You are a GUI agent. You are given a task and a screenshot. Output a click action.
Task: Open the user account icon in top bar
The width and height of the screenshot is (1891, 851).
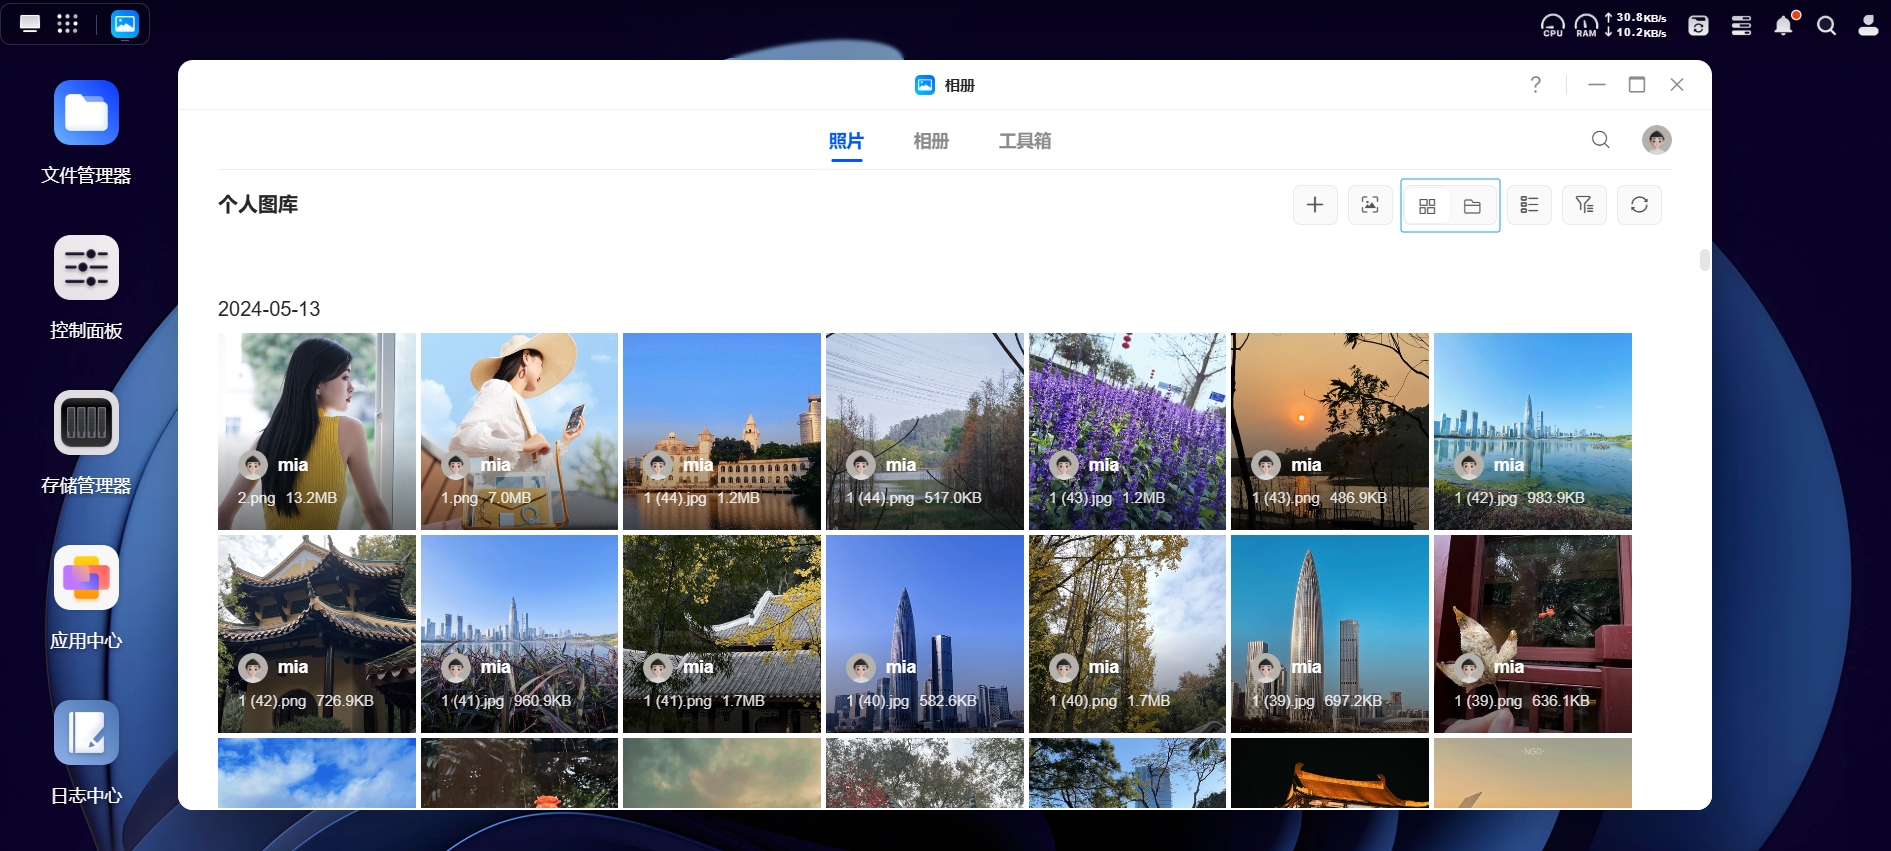pyautogui.click(x=1868, y=26)
